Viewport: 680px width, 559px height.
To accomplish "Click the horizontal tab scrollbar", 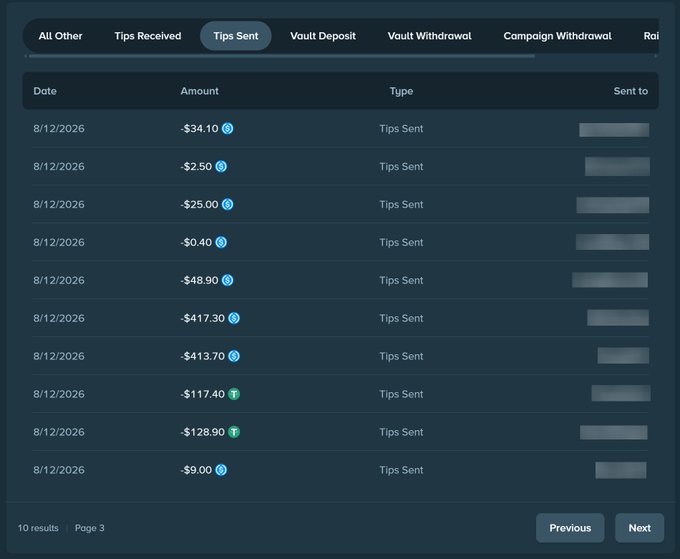I will pos(282,56).
